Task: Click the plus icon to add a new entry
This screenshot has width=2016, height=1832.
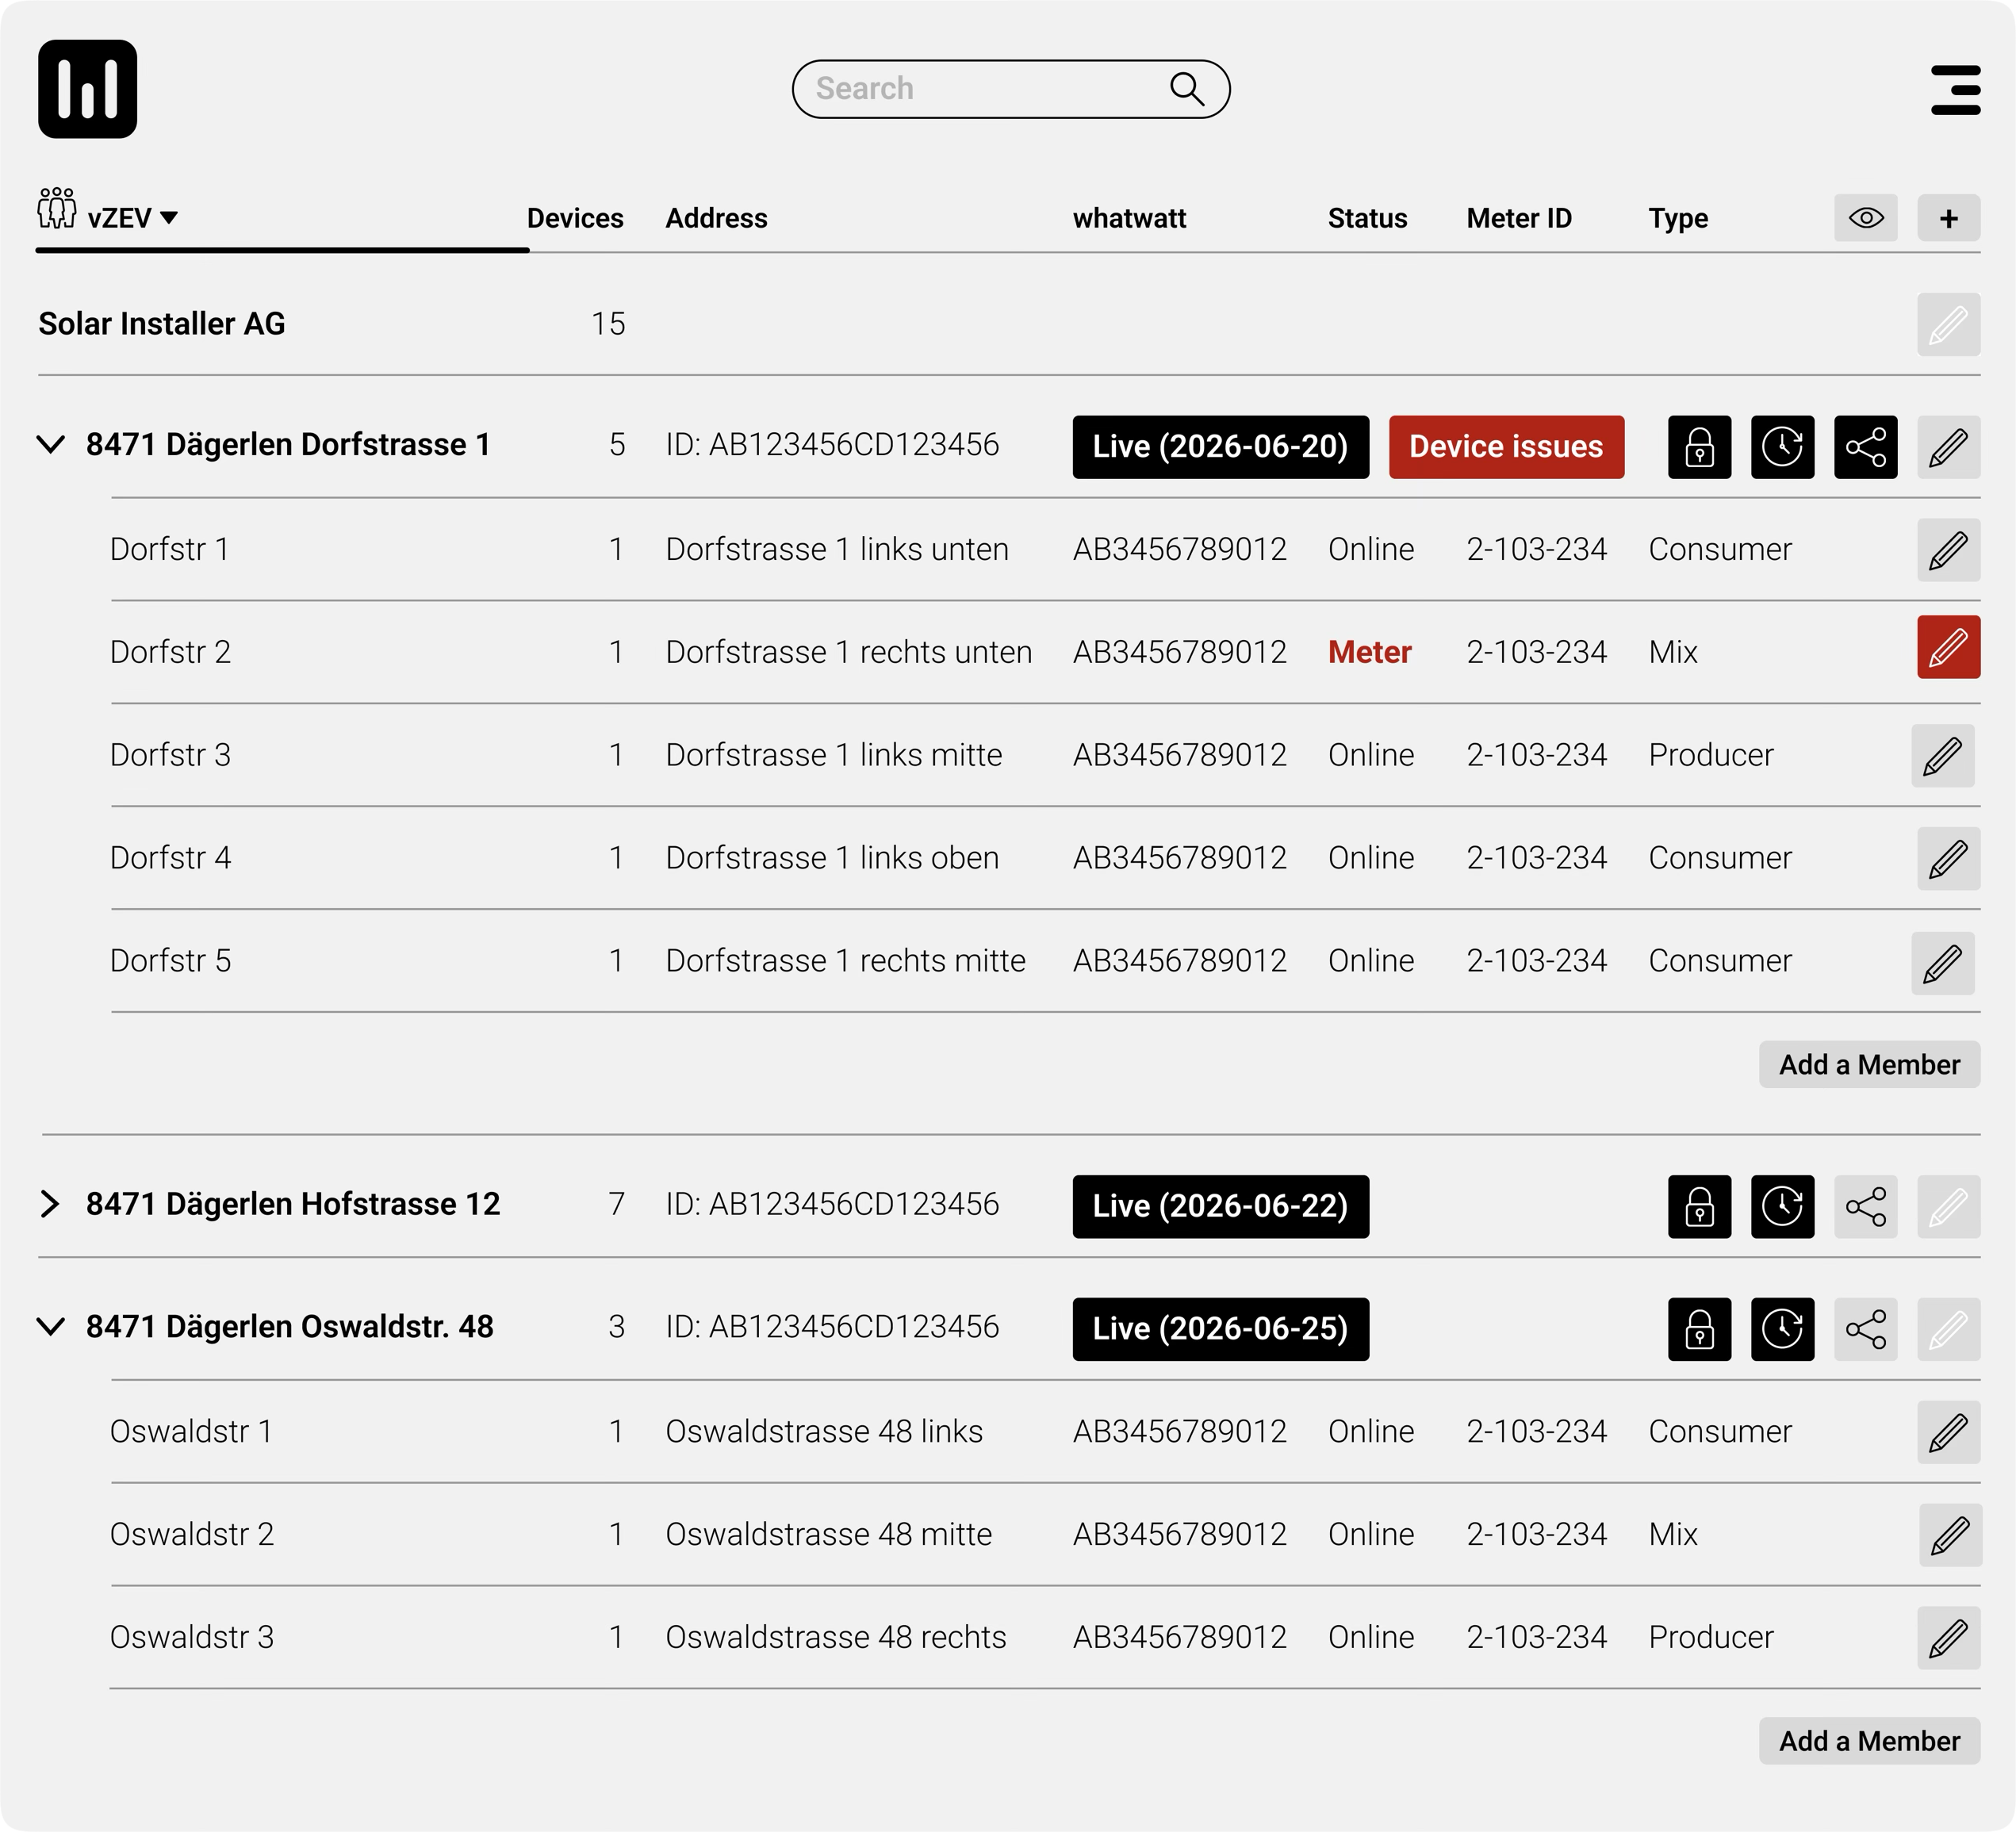Action: [x=1948, y=217]
